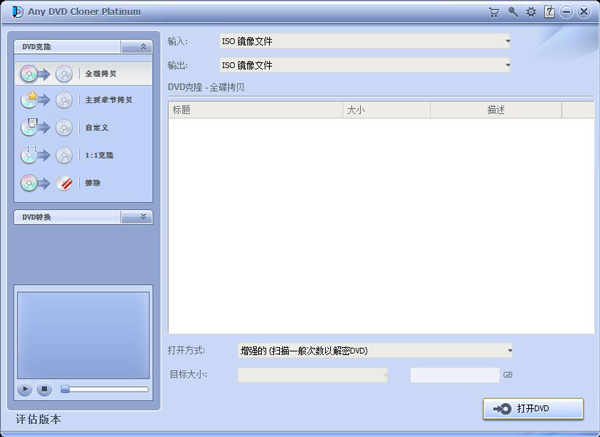The image size is (600, 437).
Task: Open the 输出 target dropdown
Action: [365, 65]
